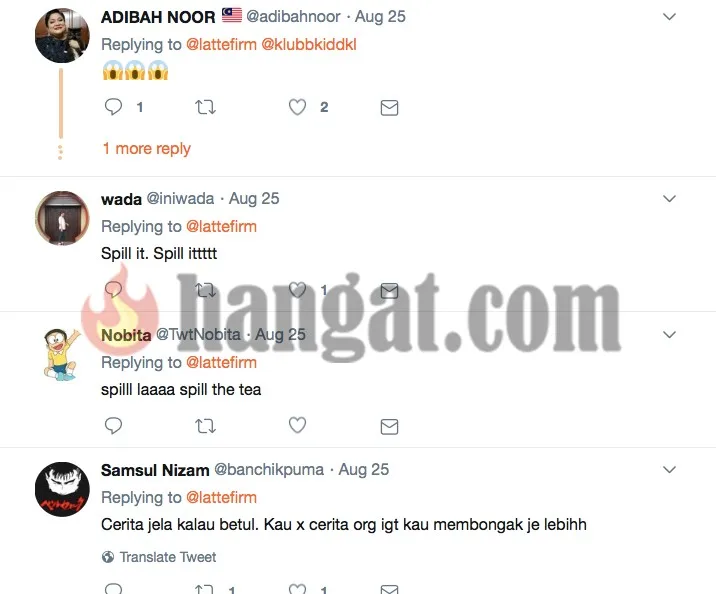This screenshot has height=594, width=716.
Task: Open the dropdown arrow on wada's tweet
Action: [669, 199]
